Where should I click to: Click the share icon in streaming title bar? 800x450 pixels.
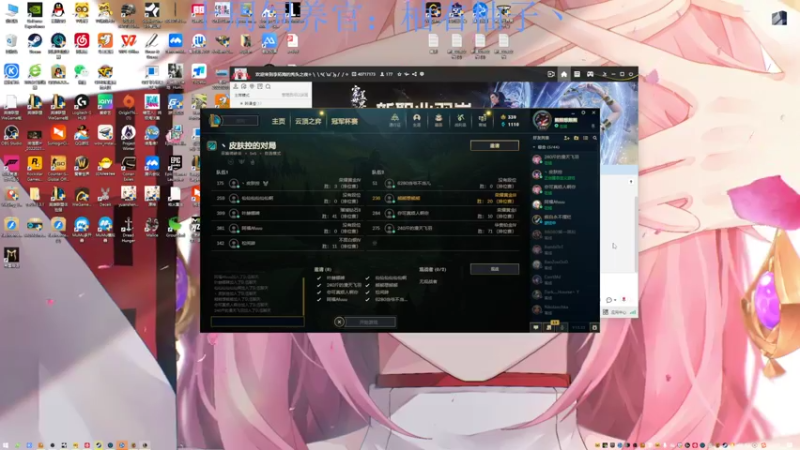pyautogui.click(x=414, y=74)
